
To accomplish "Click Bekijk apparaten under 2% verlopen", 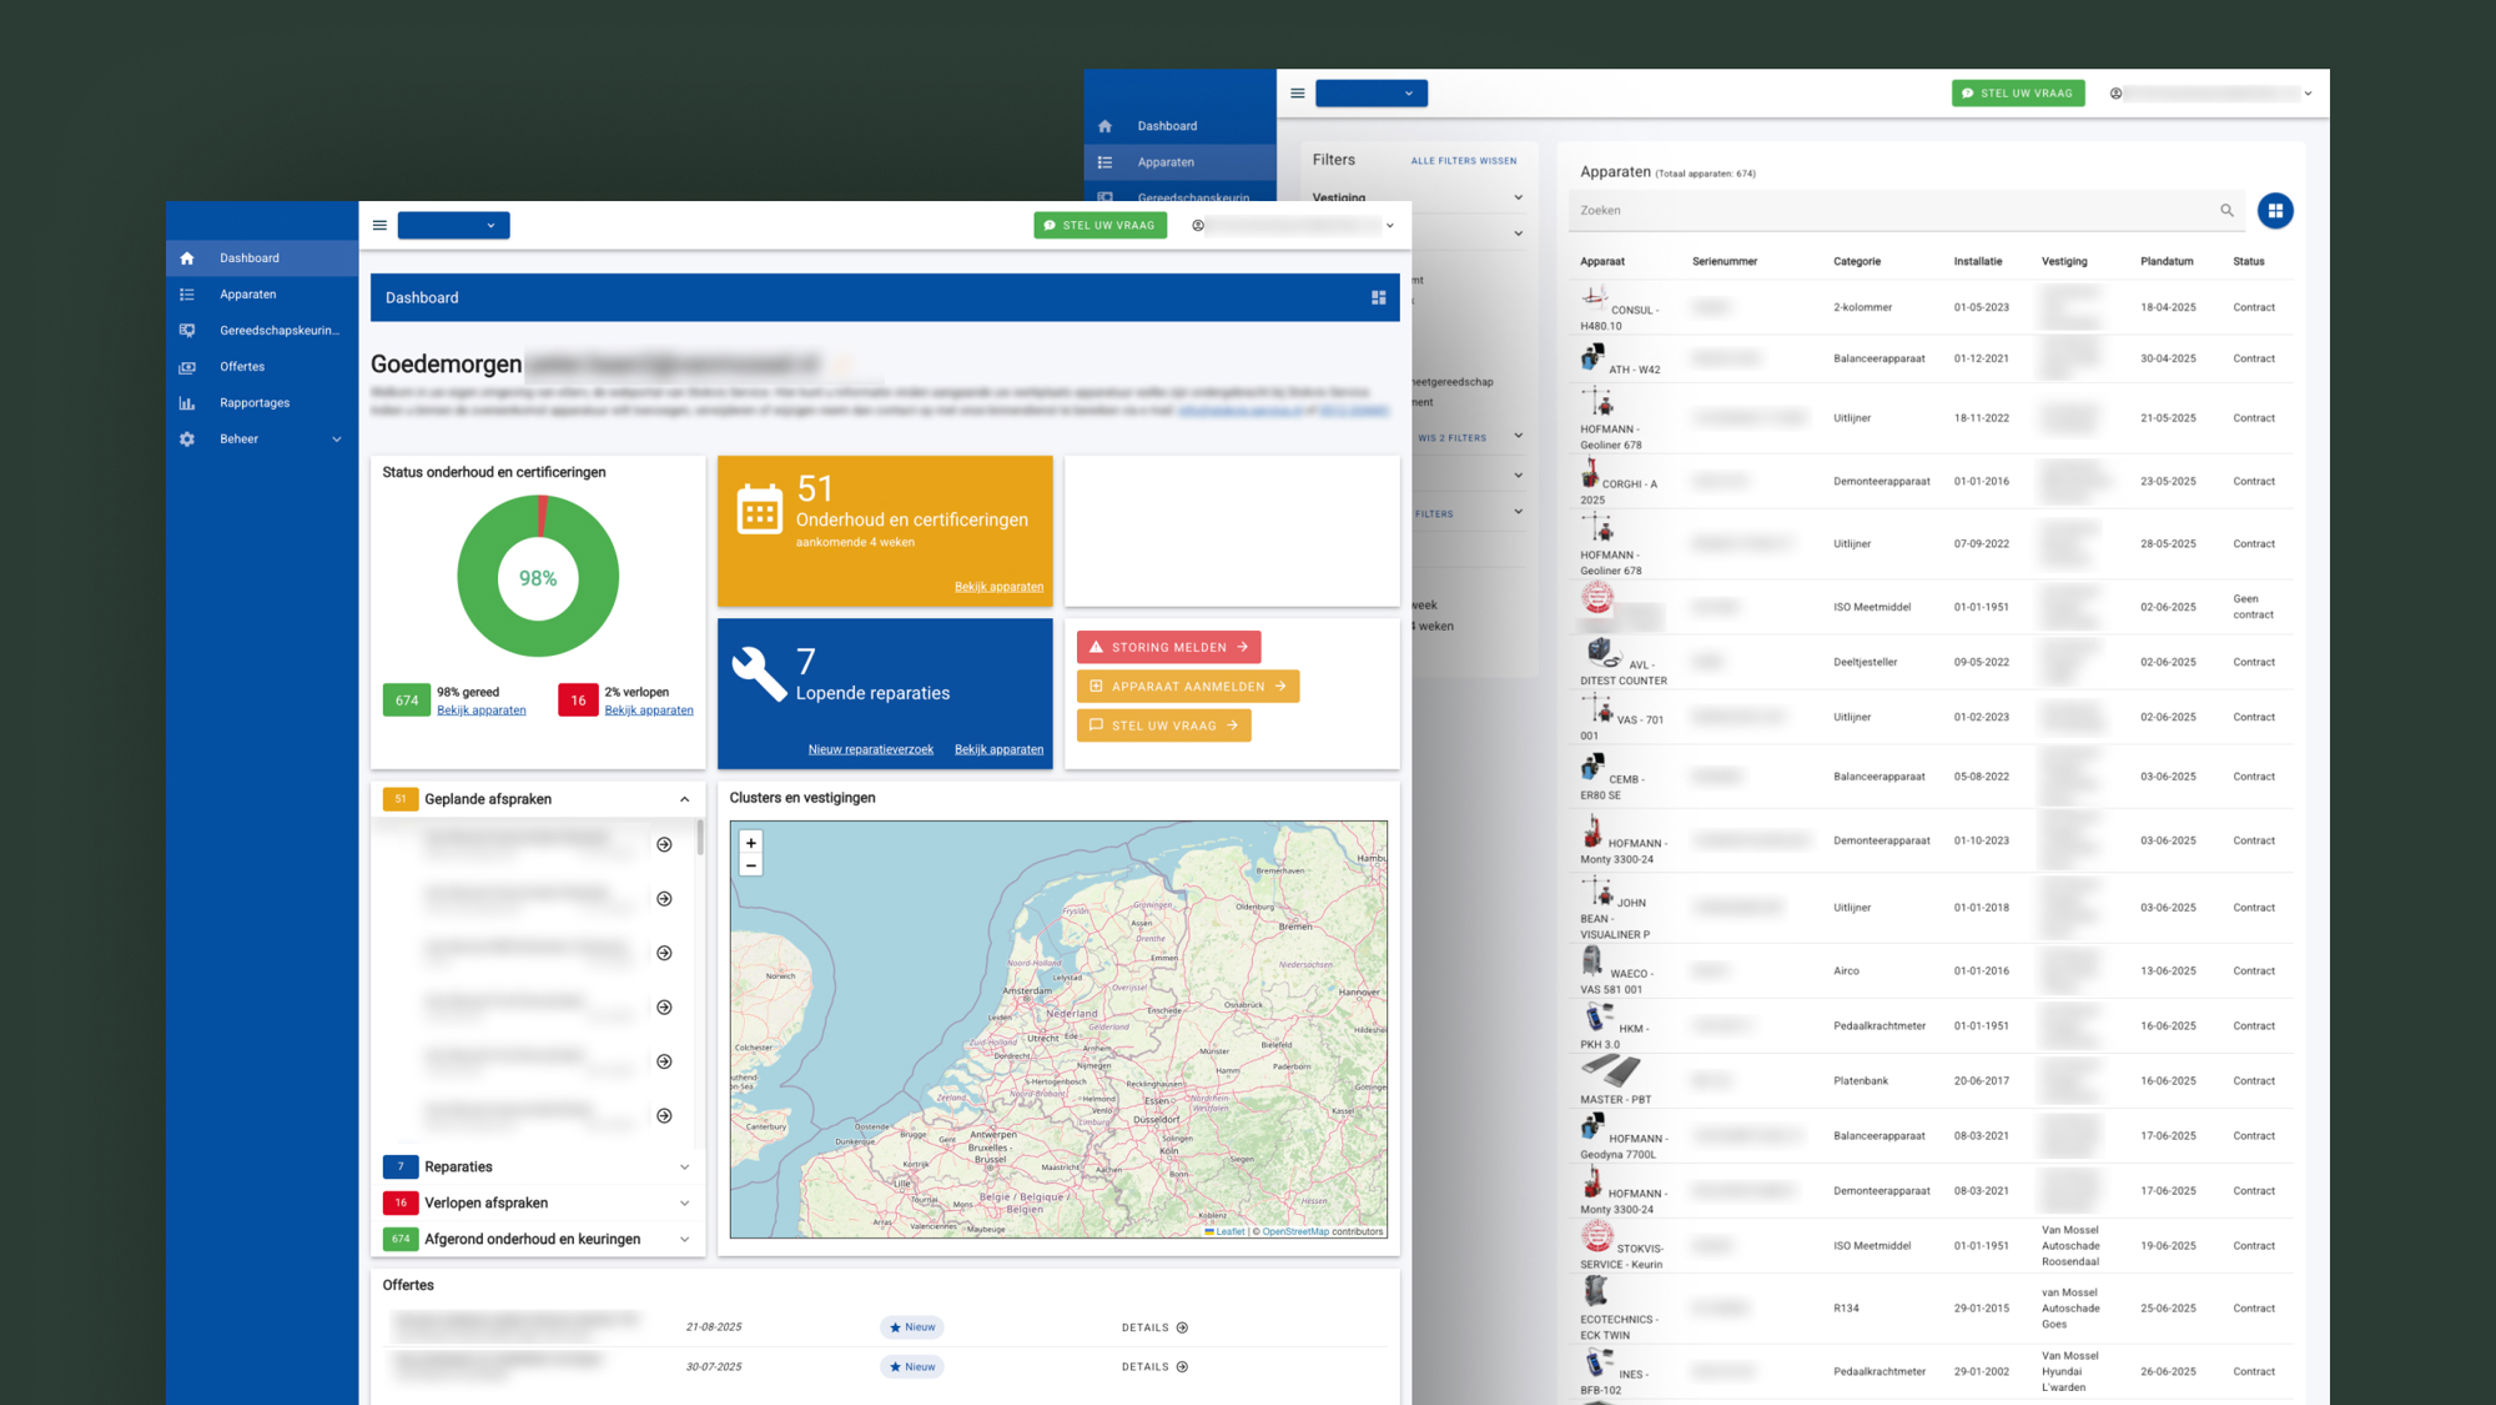I will pyautogui.click(x=649, y=710).
